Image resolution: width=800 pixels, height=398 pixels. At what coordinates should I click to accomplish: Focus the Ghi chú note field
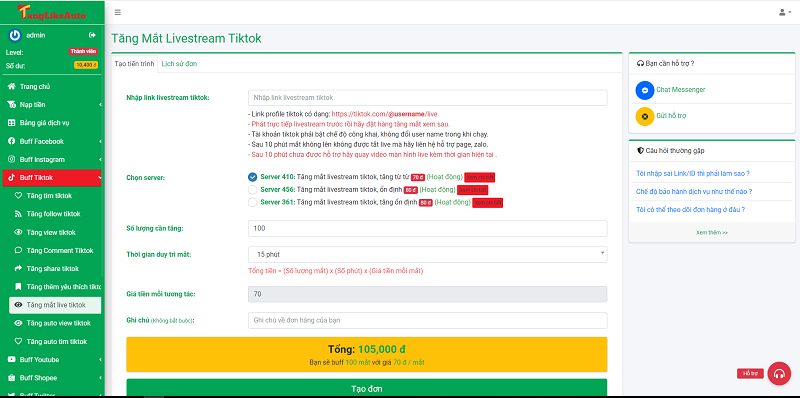pos(428,320)
